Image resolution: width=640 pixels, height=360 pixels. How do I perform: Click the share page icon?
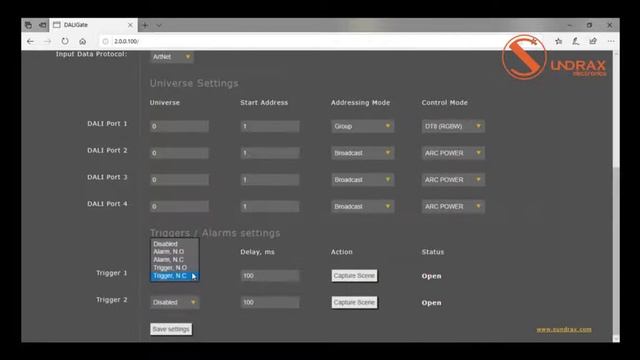pyautogui.click(x=593, y=41)
